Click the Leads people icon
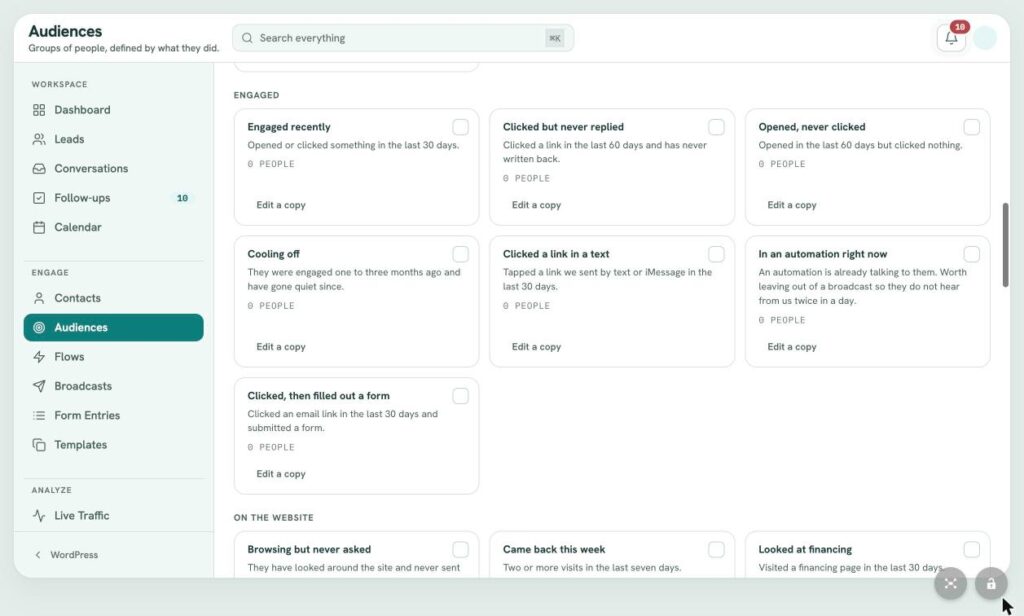This screenshot has height=616, width=1024. click(39, 139)
